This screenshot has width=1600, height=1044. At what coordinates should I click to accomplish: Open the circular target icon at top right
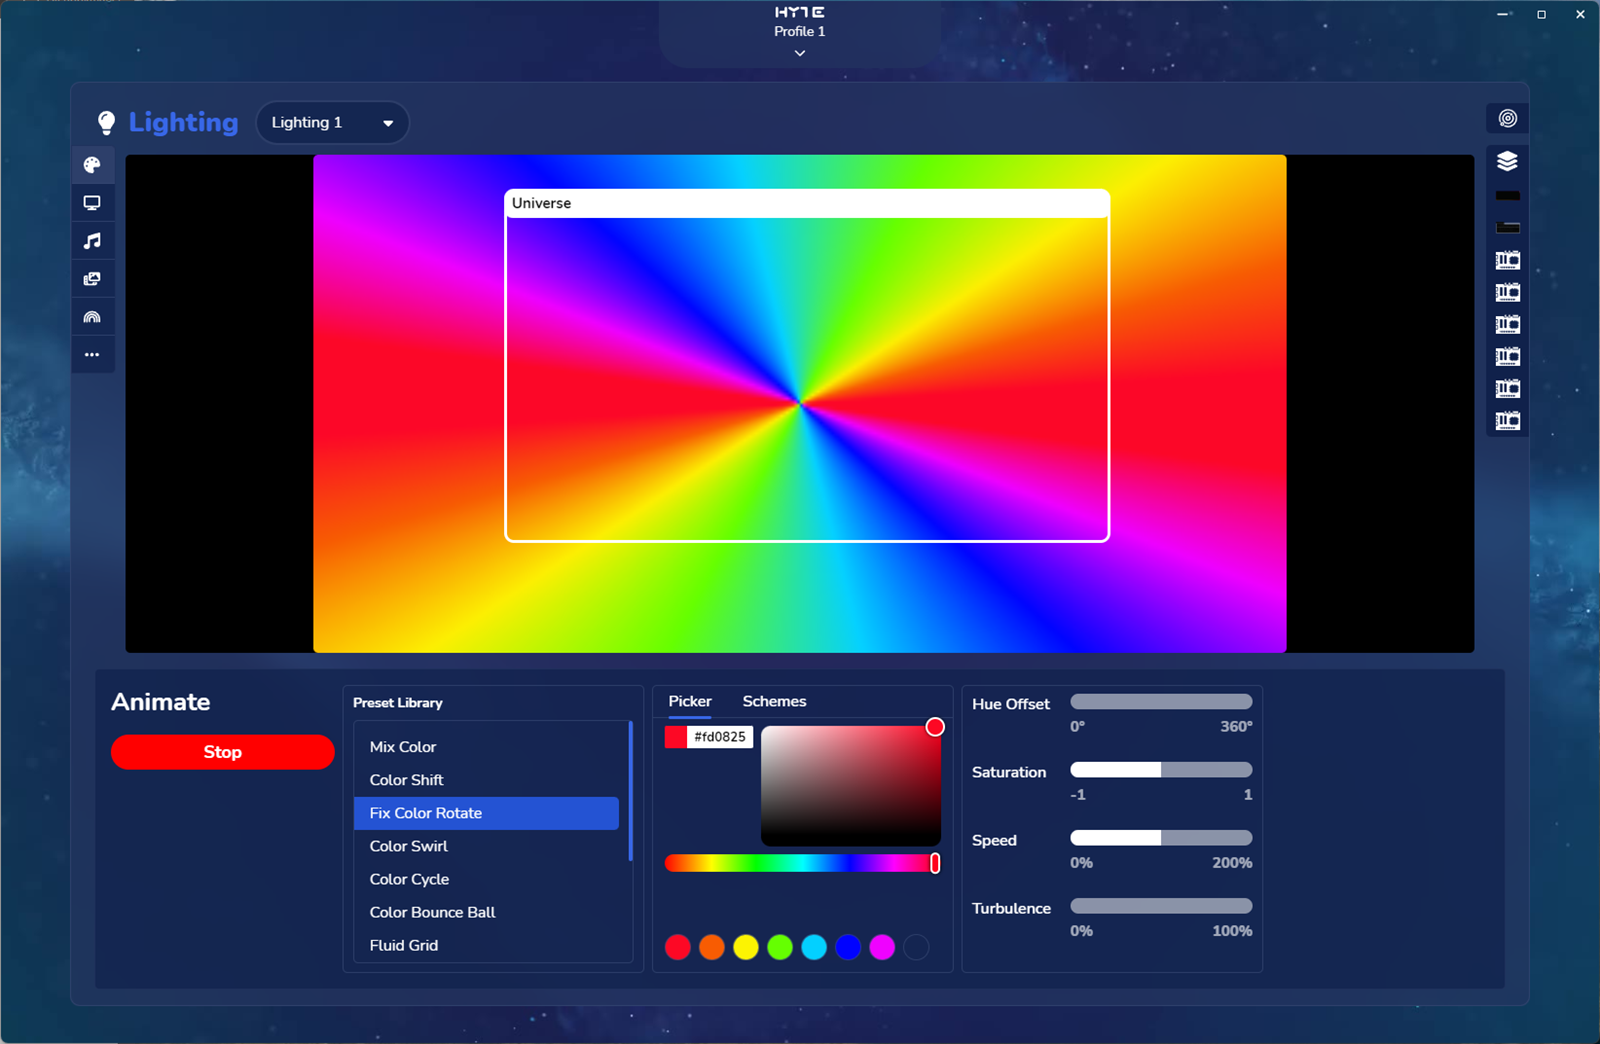coord(1507,118)
